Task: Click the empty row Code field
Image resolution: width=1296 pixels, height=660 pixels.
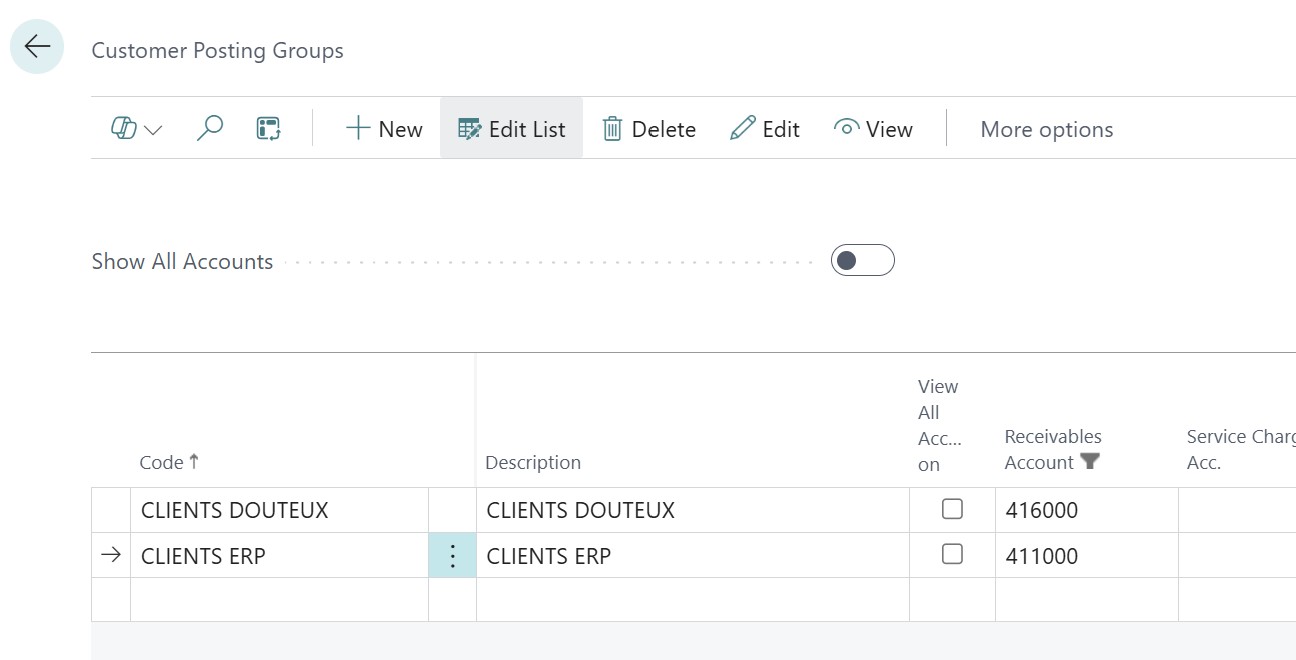Action: tap(280, 600)
